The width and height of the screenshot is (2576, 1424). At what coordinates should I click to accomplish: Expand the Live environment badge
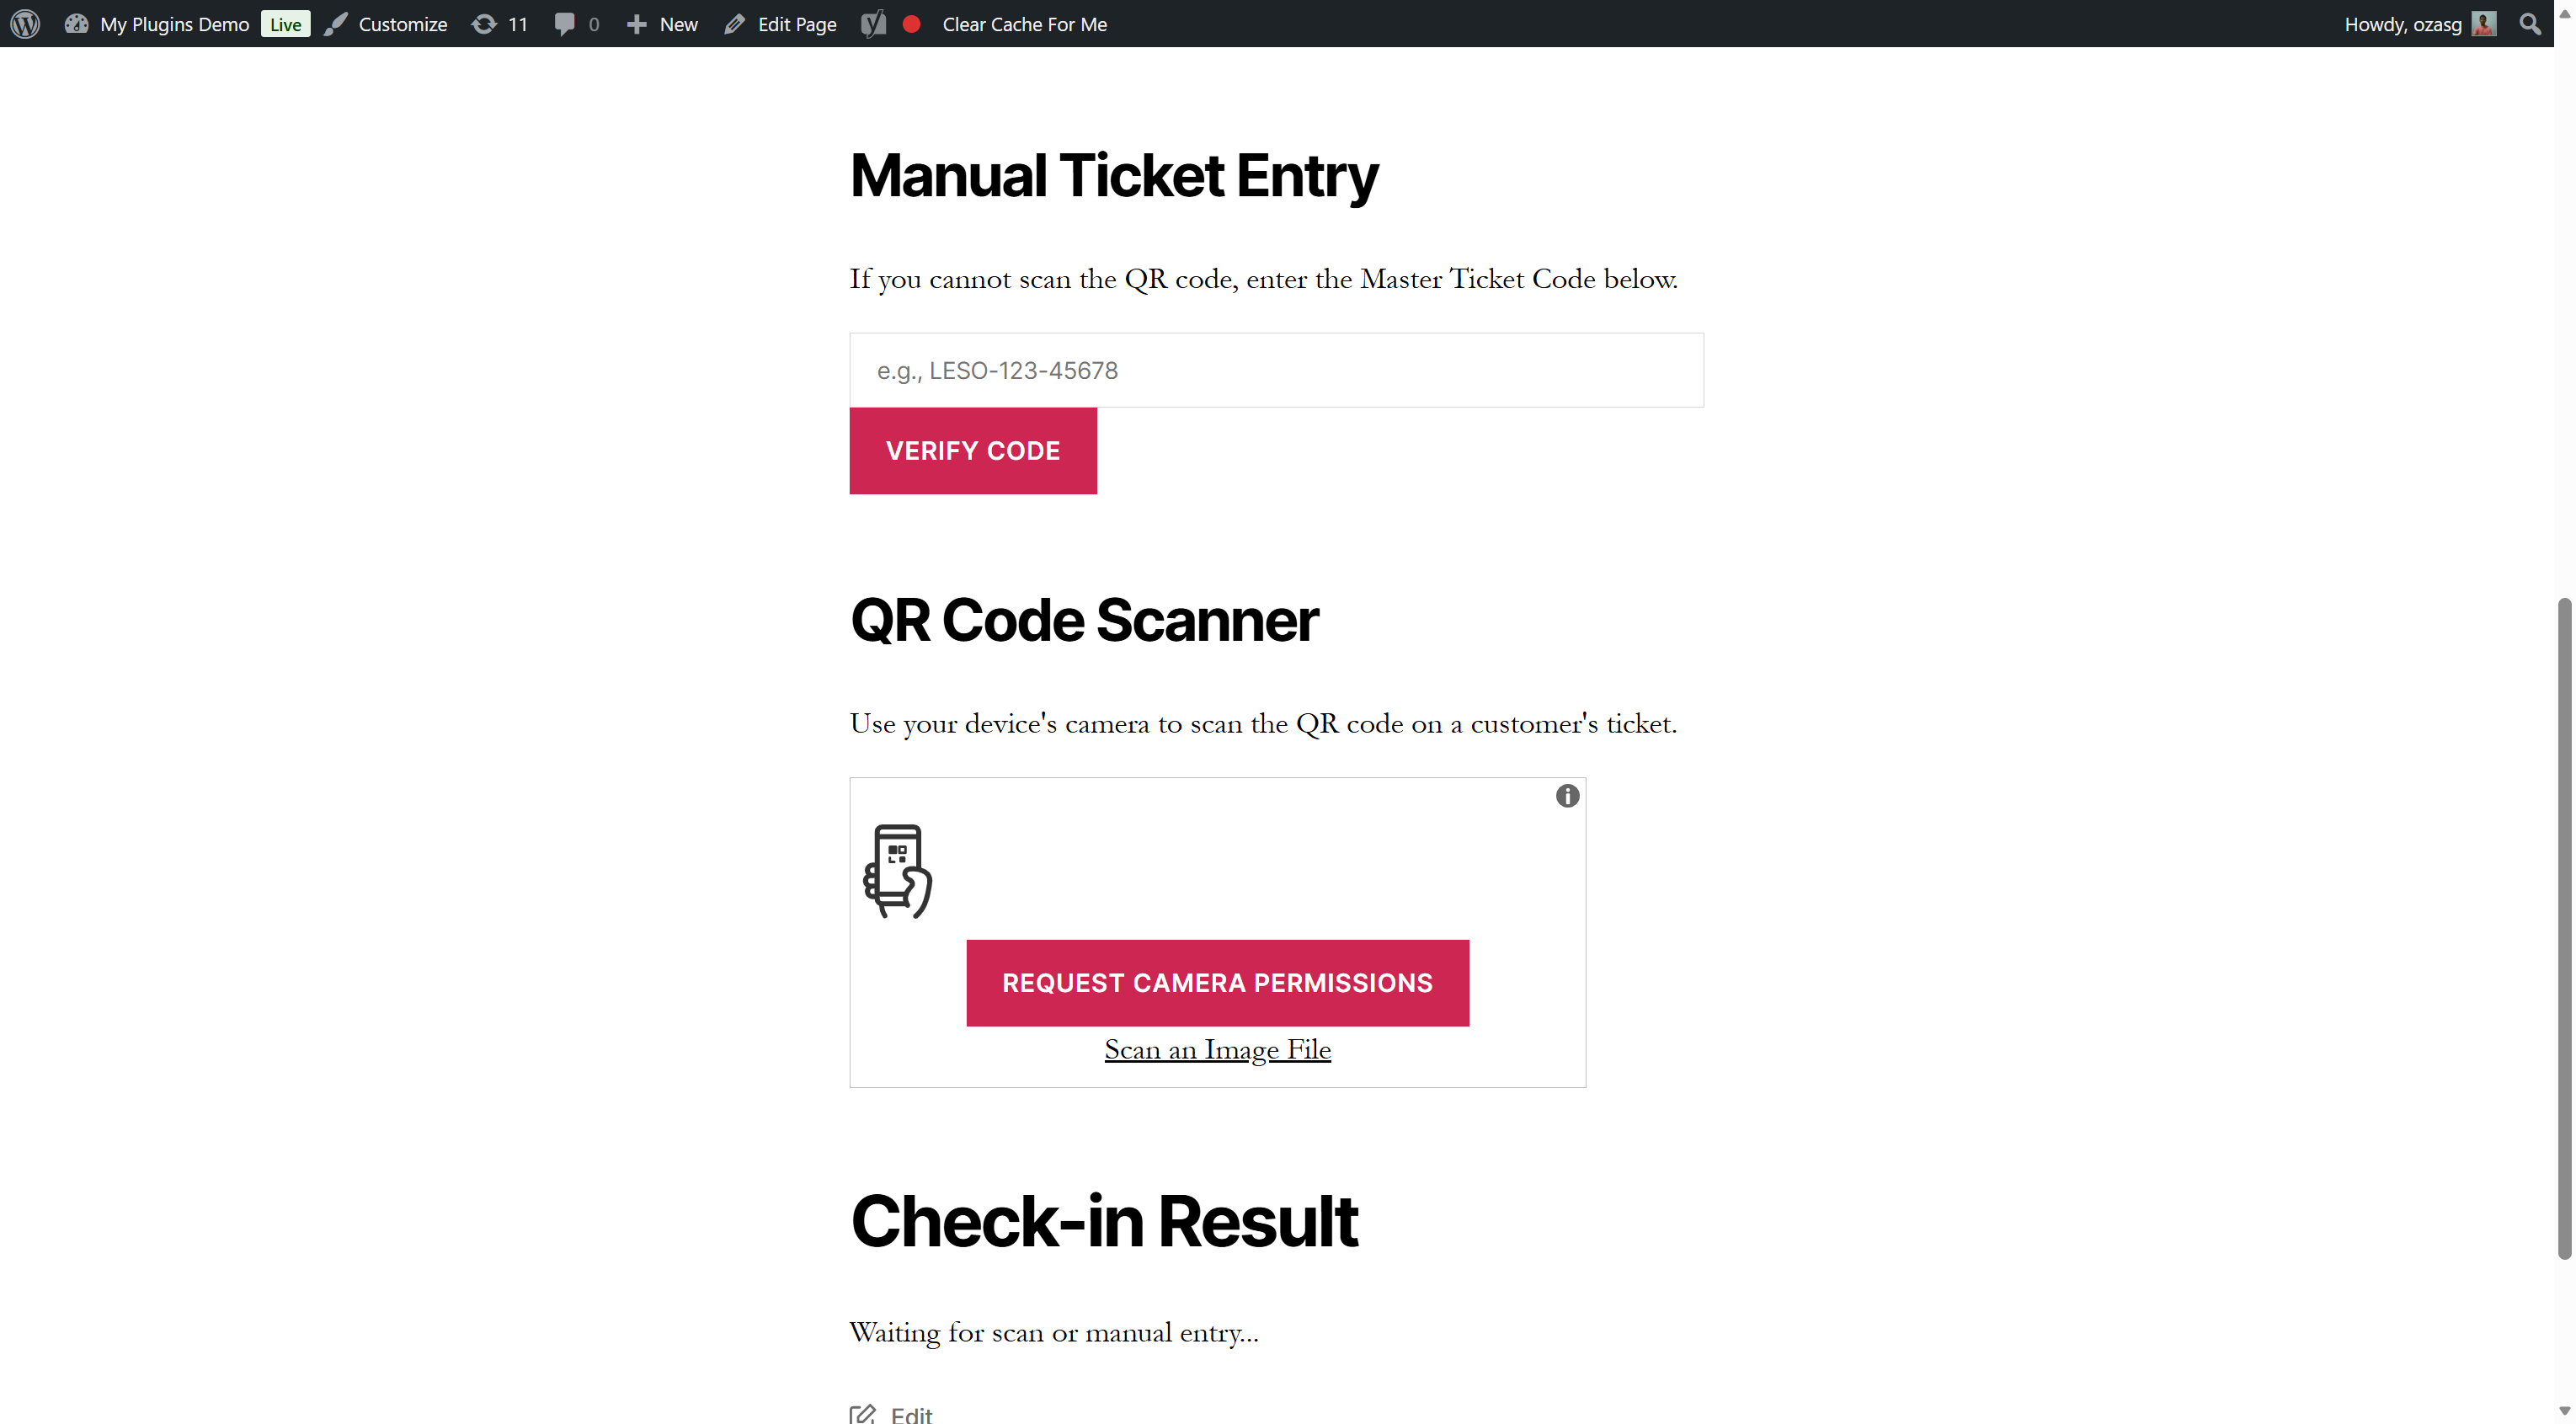coord(285,23)
